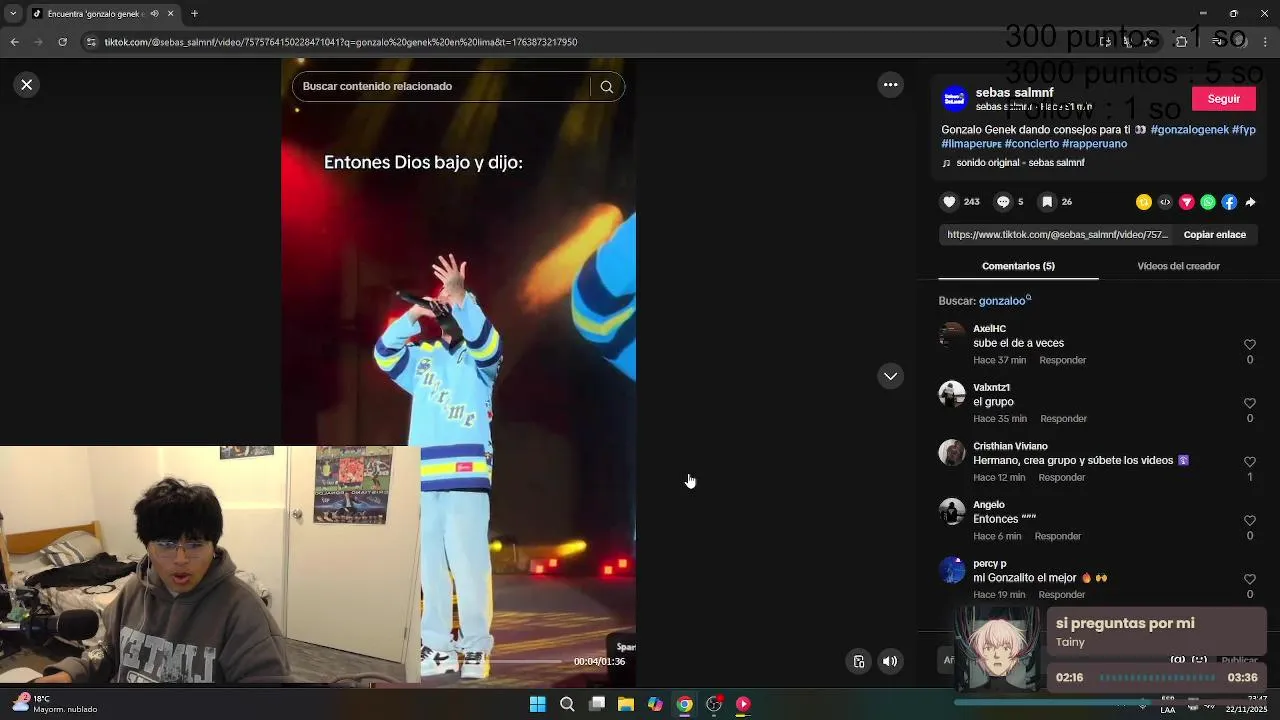Click the browser address bar URL

click(x=341, y=42)
